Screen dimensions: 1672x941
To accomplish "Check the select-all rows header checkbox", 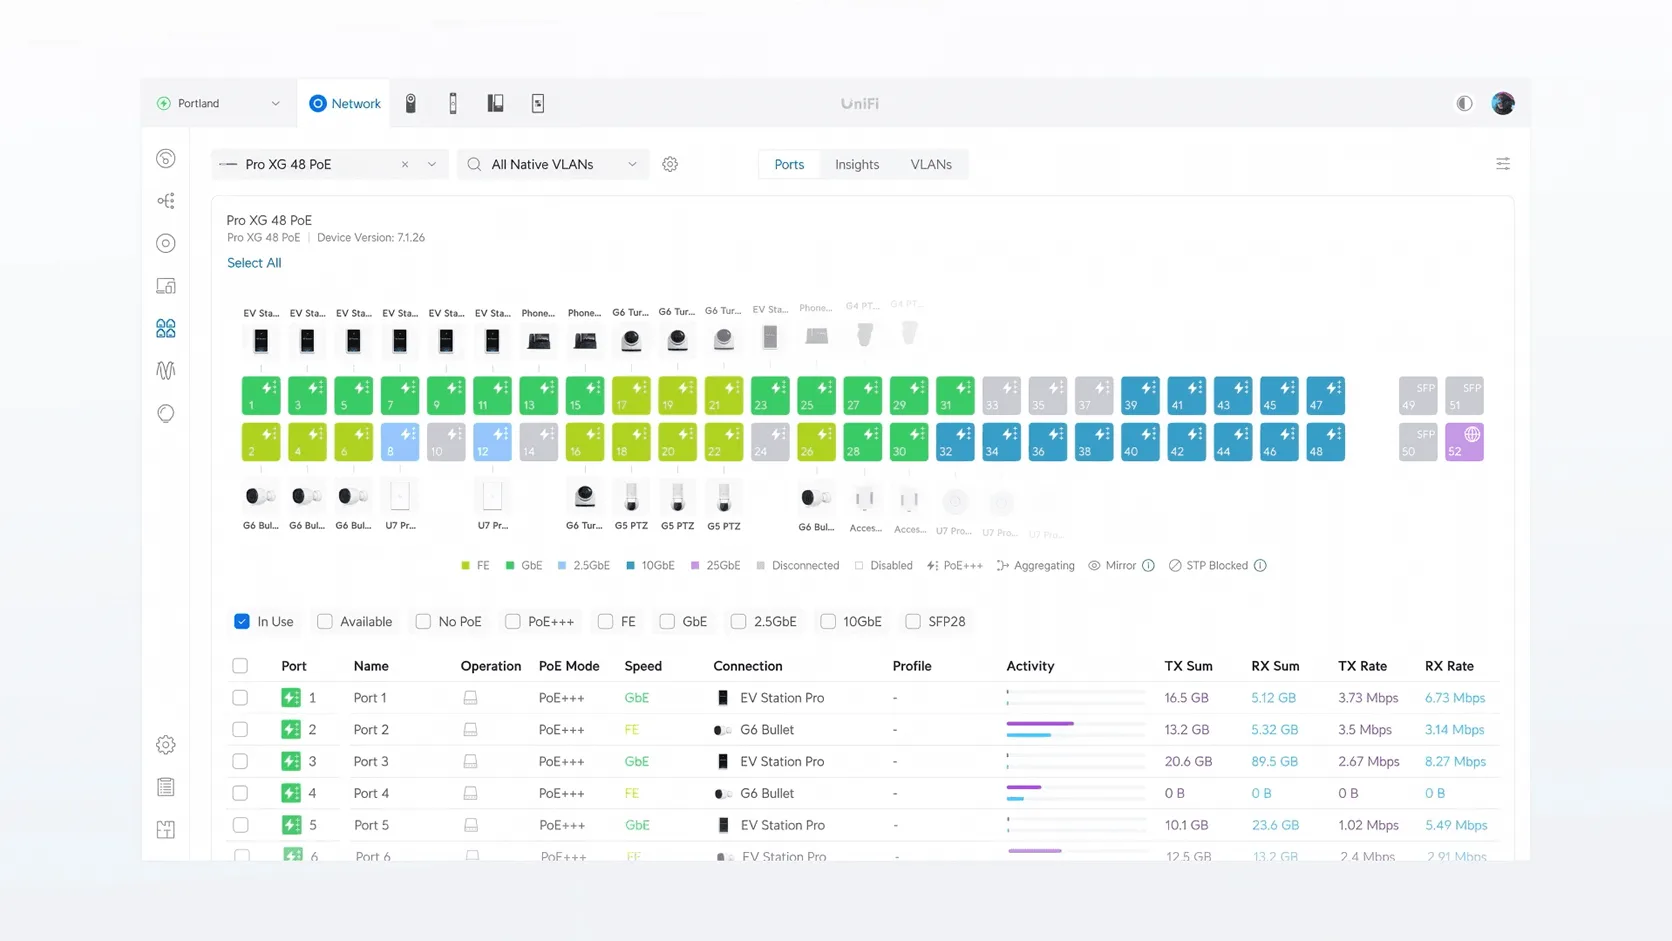I will [x=240, y=665].
